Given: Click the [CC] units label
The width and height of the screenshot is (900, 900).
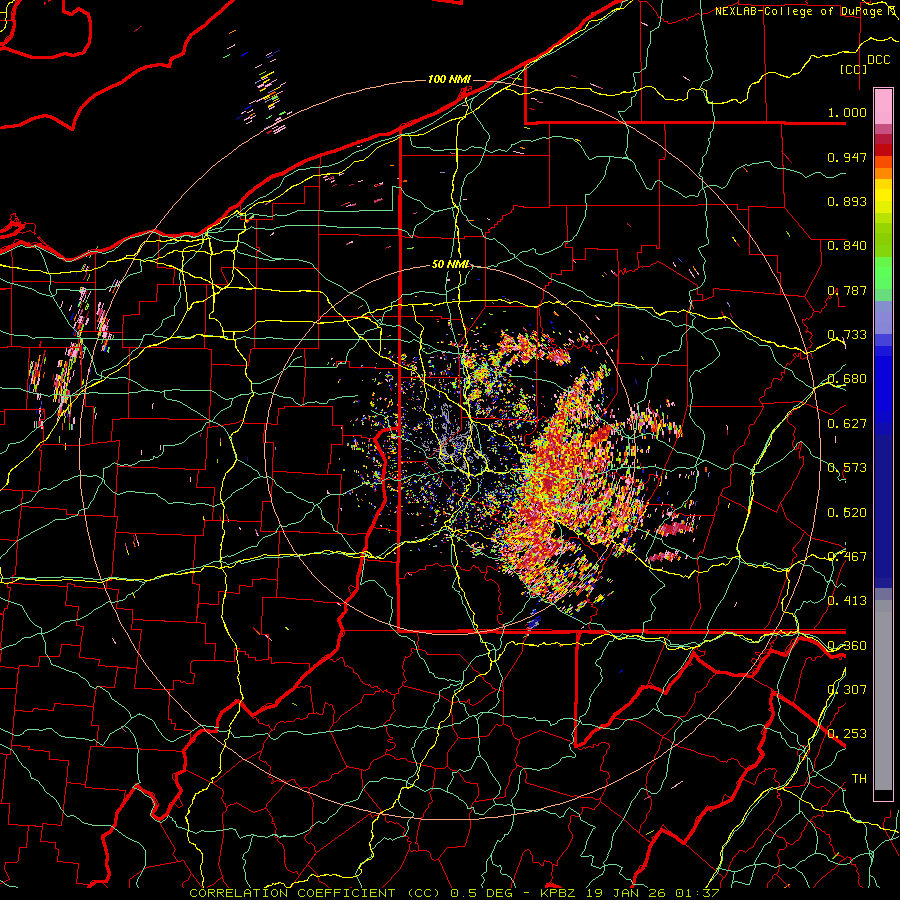Looking at the screenshot, I should tap(853, 69).
